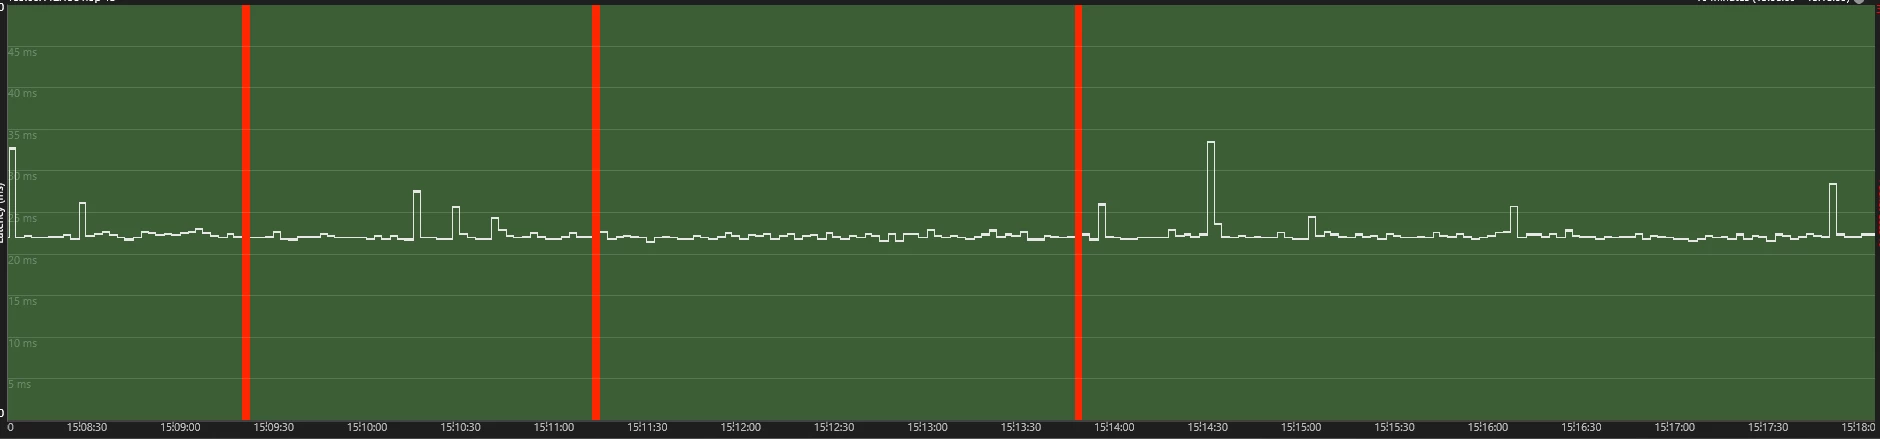Click the 15:15:00 time axis label

tap(1300, 428)
